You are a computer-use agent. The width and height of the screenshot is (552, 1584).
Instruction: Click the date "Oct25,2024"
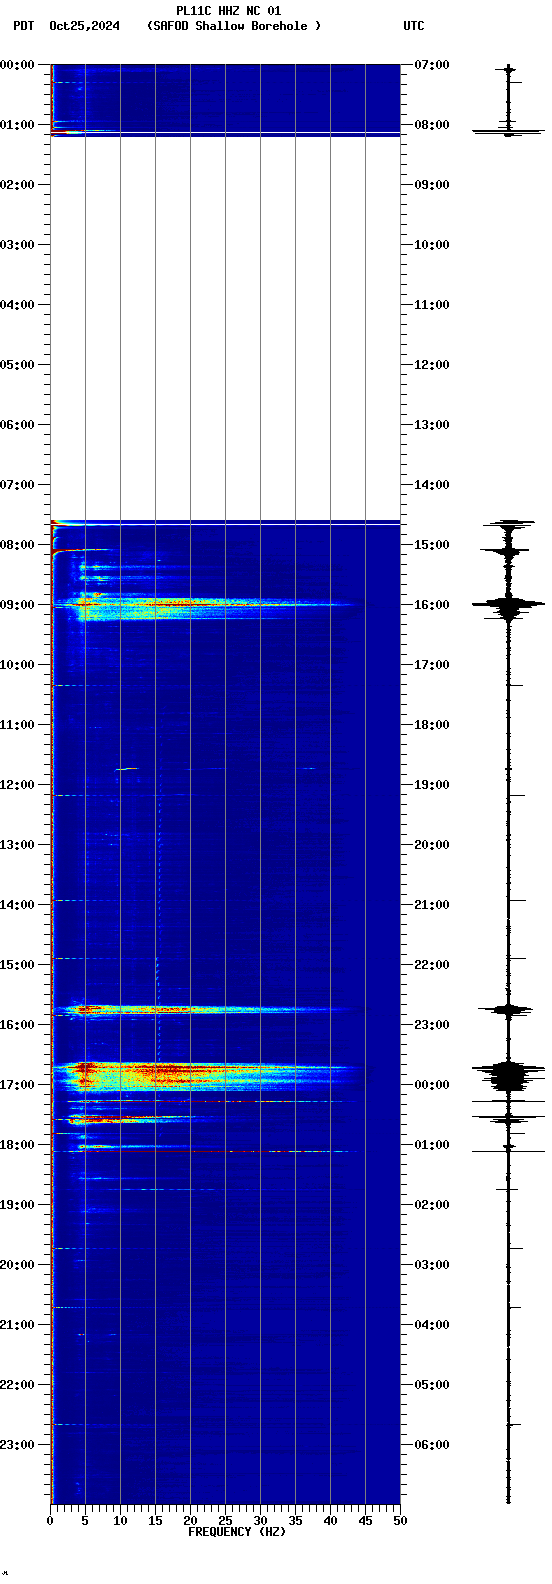(84, 26)
